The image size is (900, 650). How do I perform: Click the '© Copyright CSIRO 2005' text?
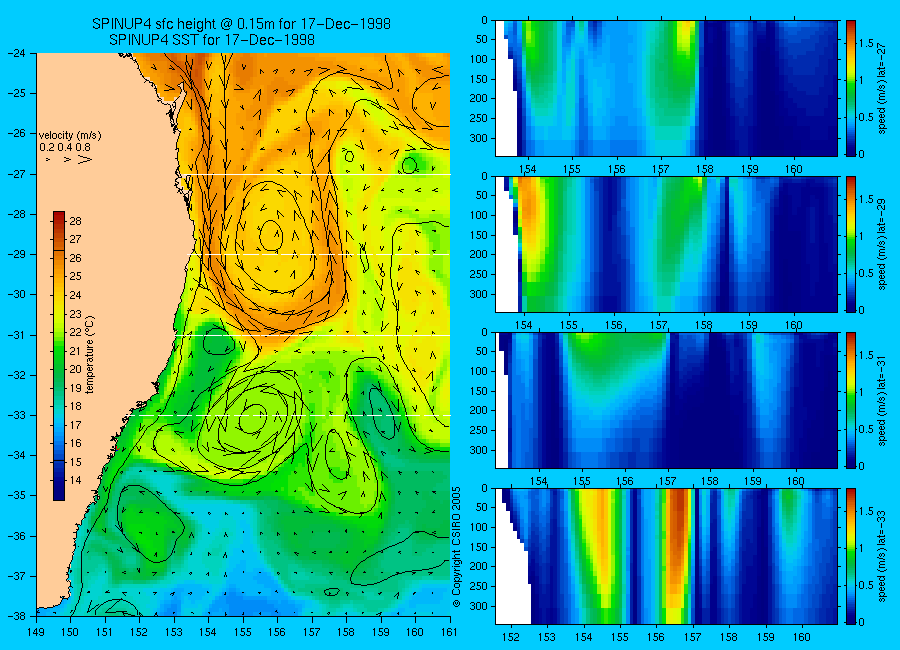click(x=457, y=547)
